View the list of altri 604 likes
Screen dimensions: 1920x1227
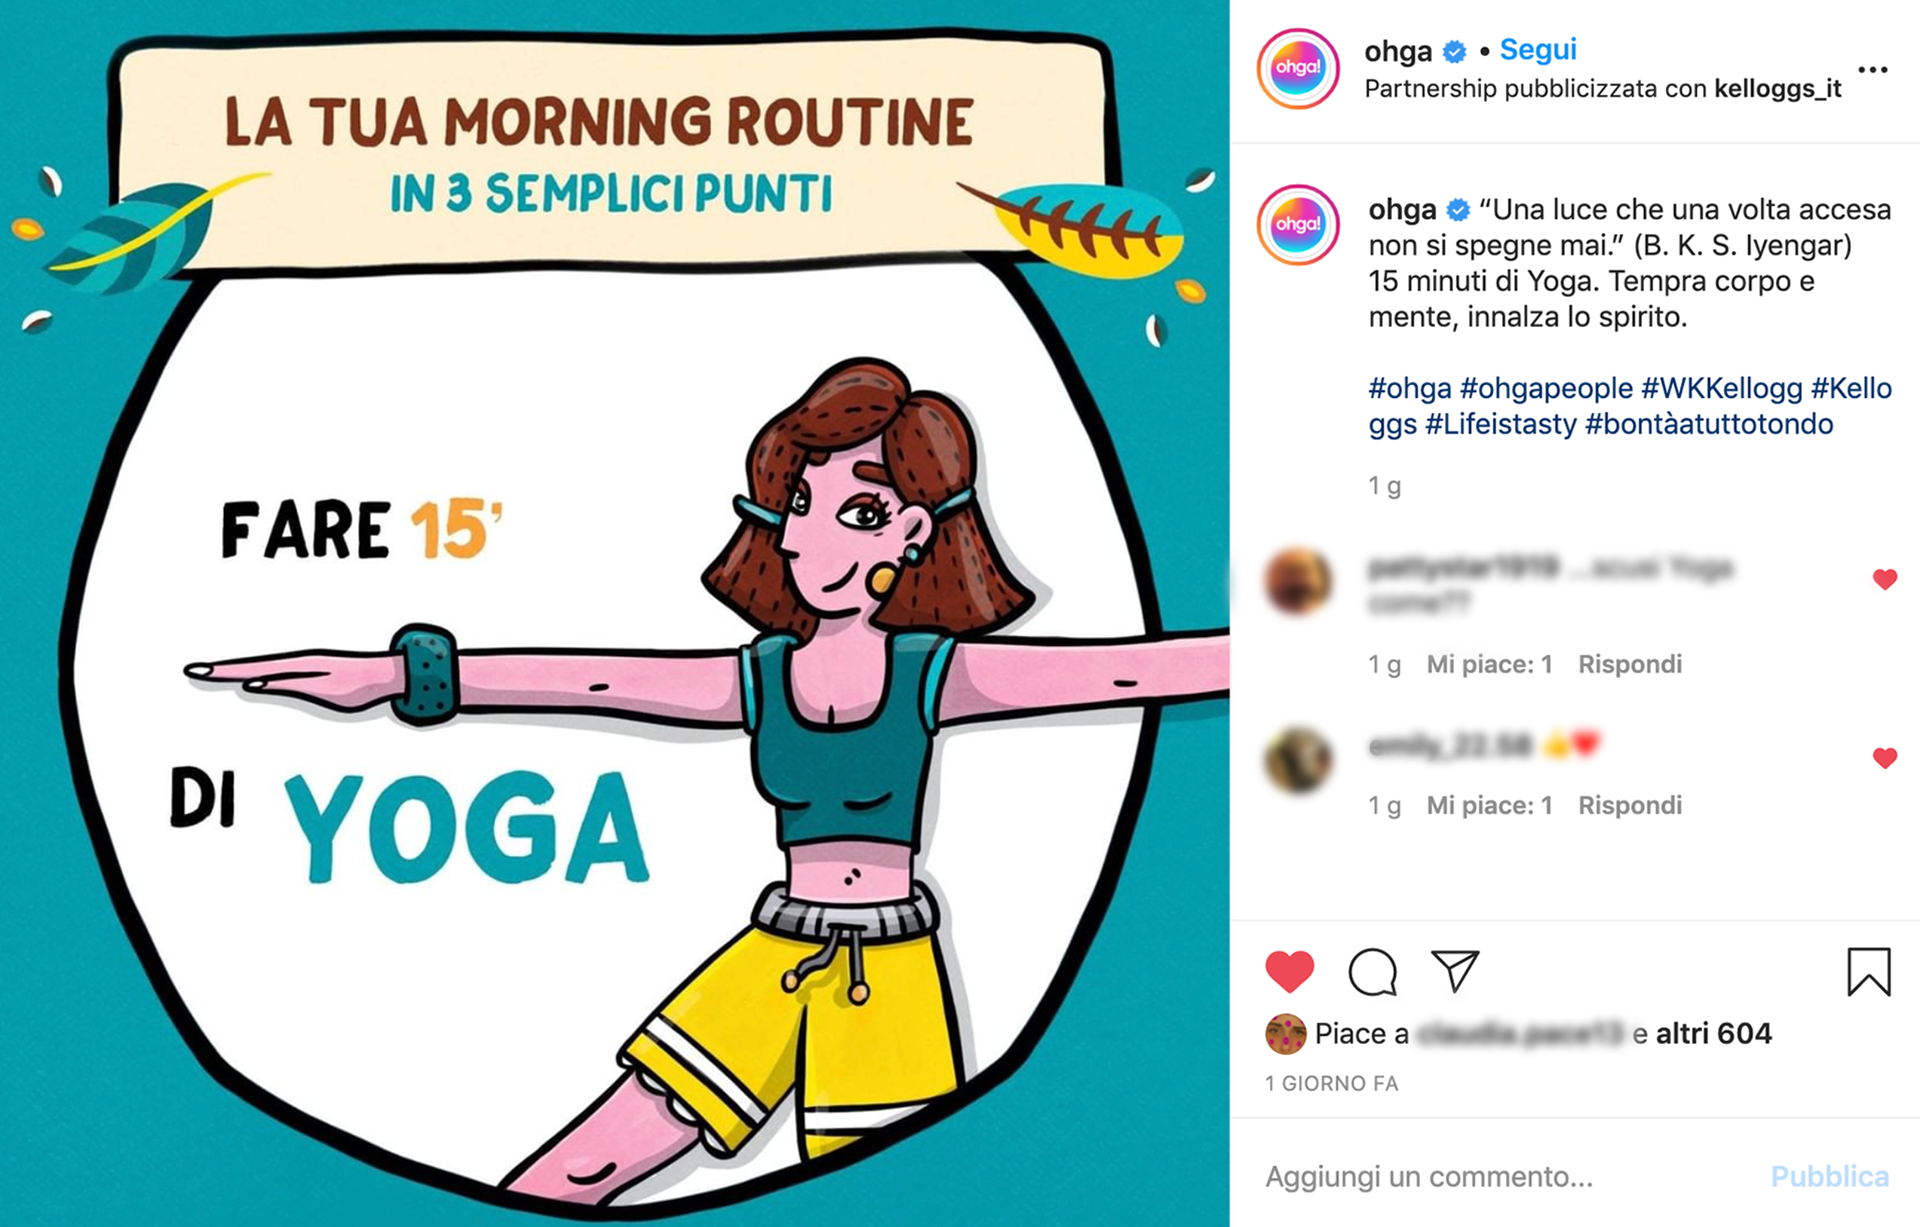pyautogui.click(x=1713, y=1033)
